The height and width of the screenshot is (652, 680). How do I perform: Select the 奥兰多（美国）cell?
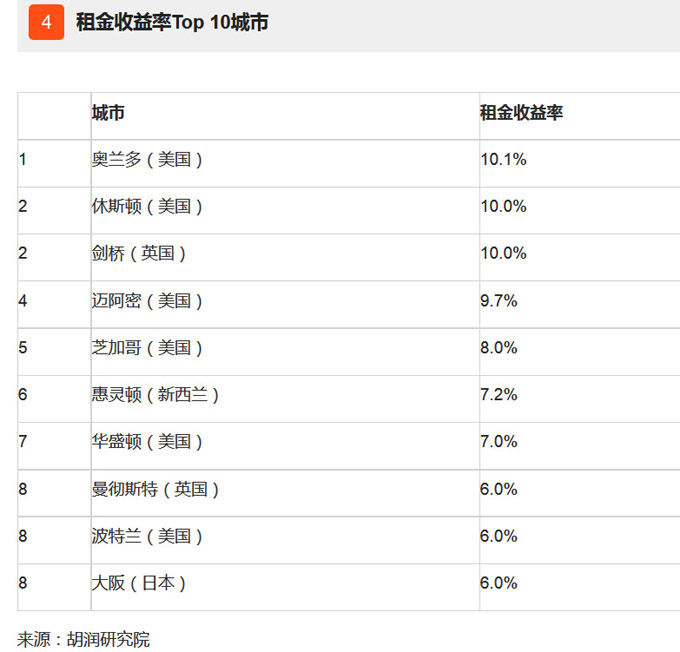point(147,159)
